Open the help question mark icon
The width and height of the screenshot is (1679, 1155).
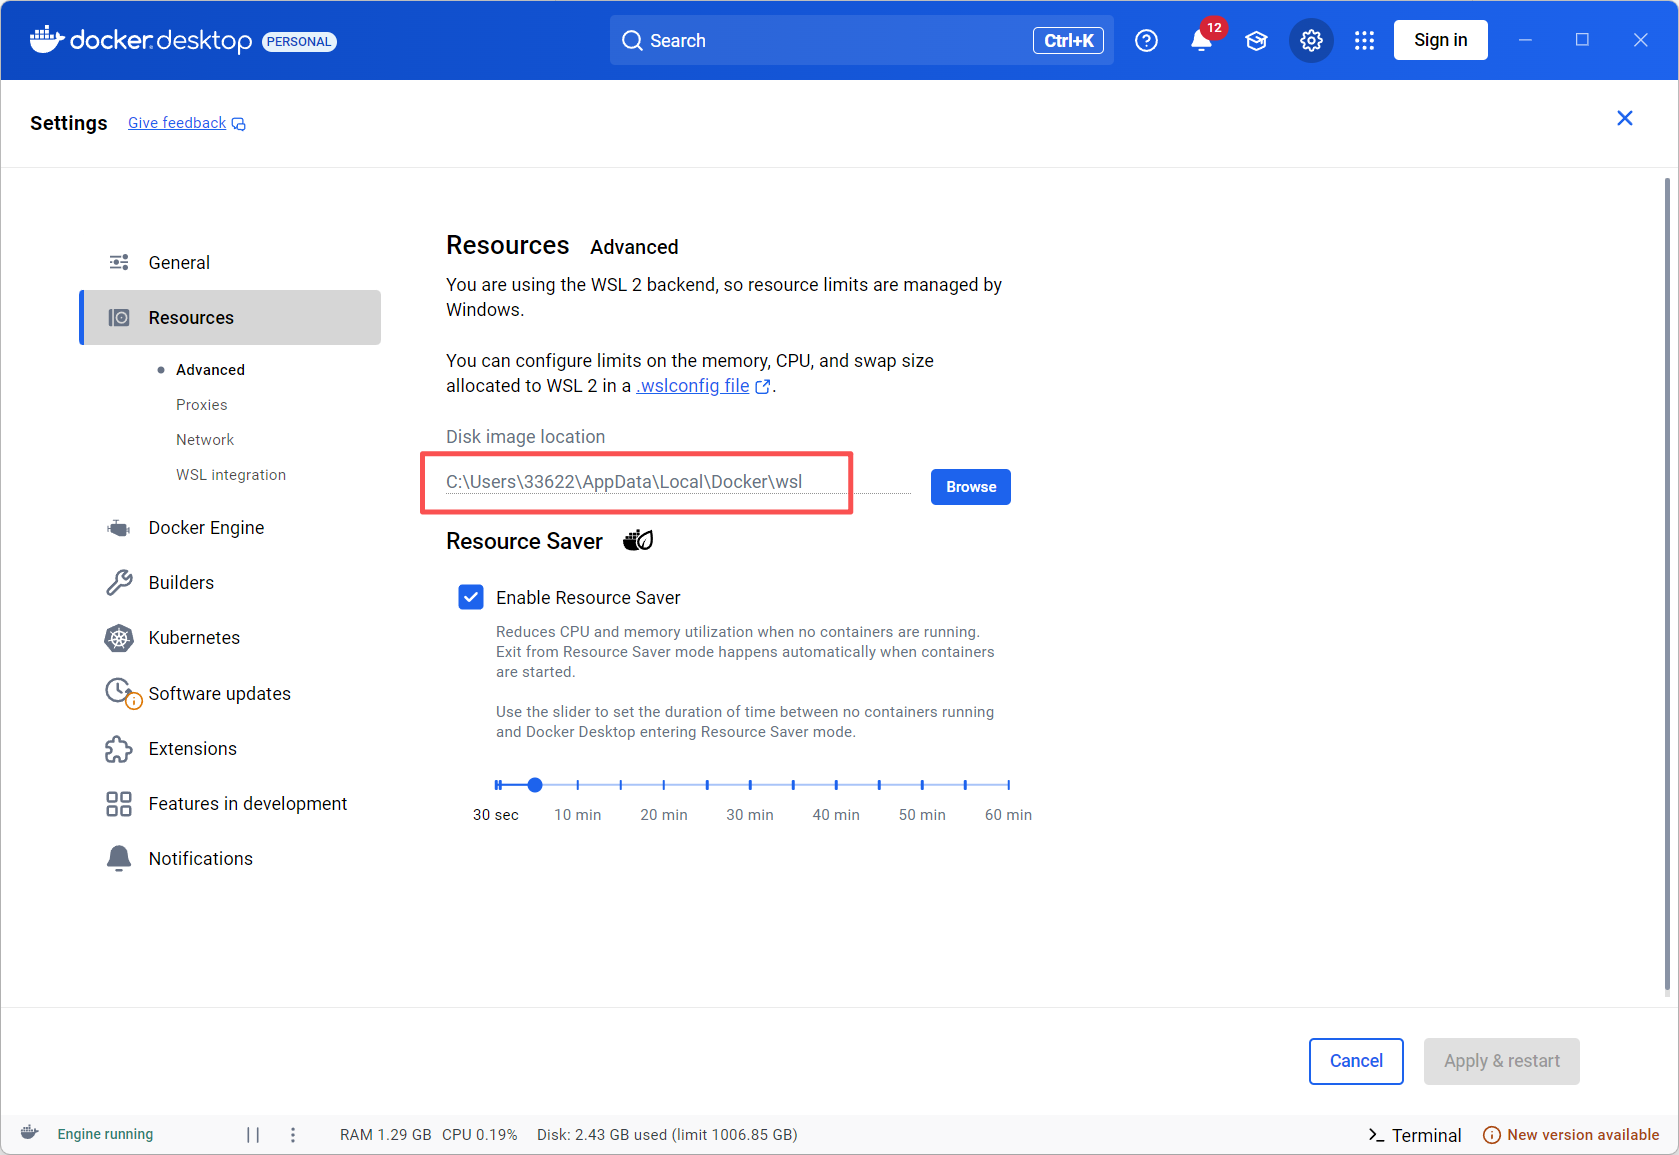[x=1146, y=40]
